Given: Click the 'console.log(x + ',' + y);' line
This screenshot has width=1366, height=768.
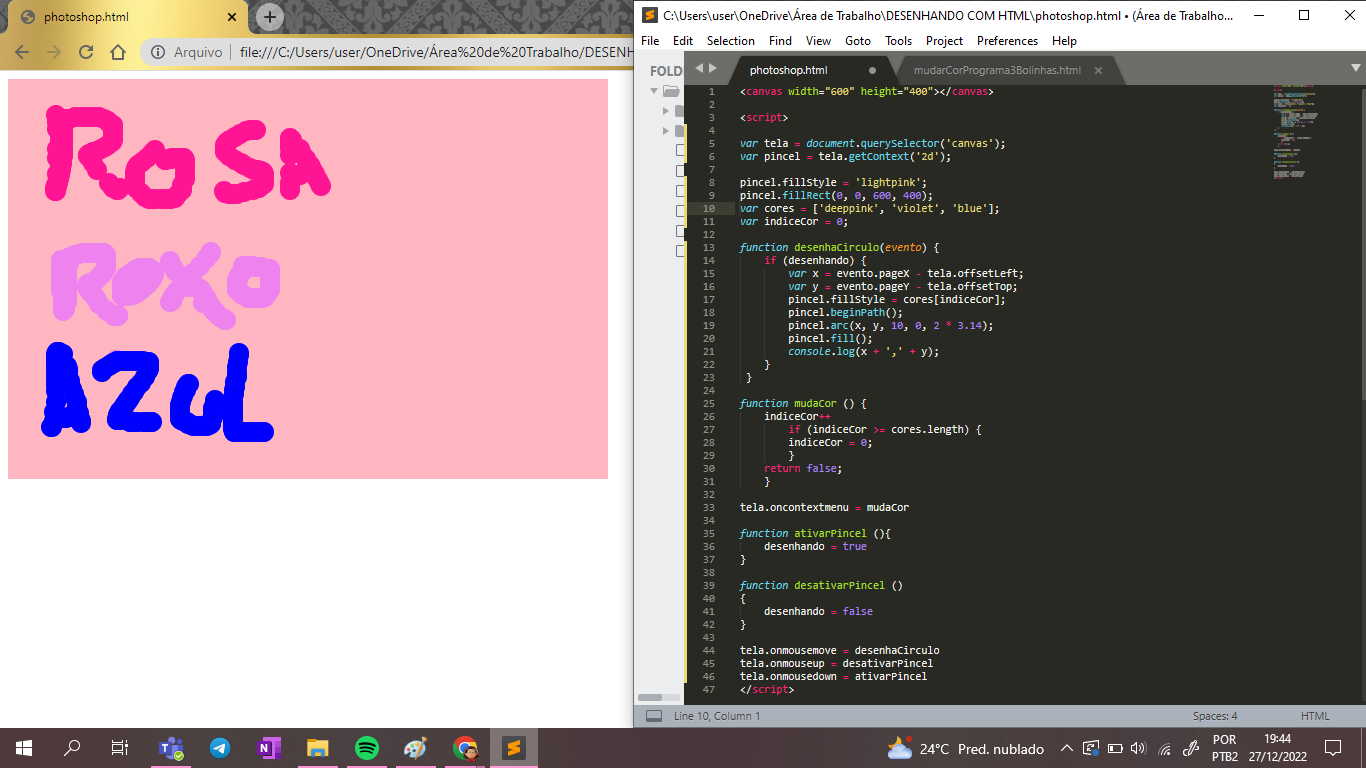Looking at the screenshot, I should coord(864,351).
